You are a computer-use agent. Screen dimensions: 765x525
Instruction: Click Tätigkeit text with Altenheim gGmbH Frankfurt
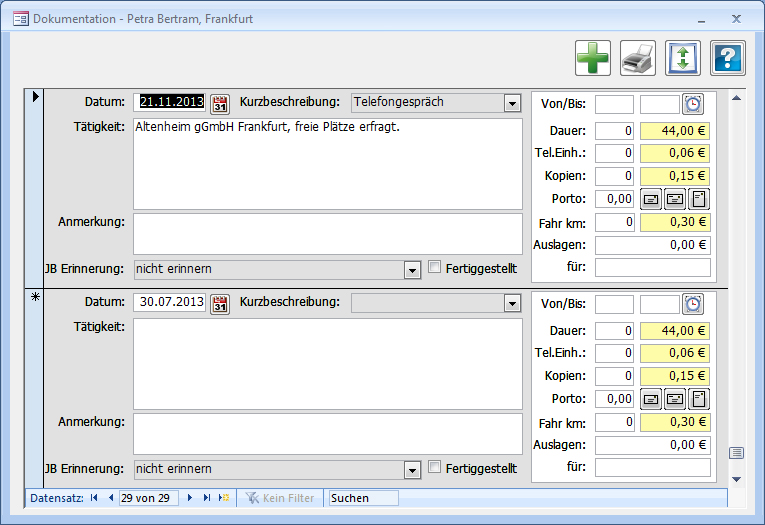pyautogui.click(x=267, y=127)
